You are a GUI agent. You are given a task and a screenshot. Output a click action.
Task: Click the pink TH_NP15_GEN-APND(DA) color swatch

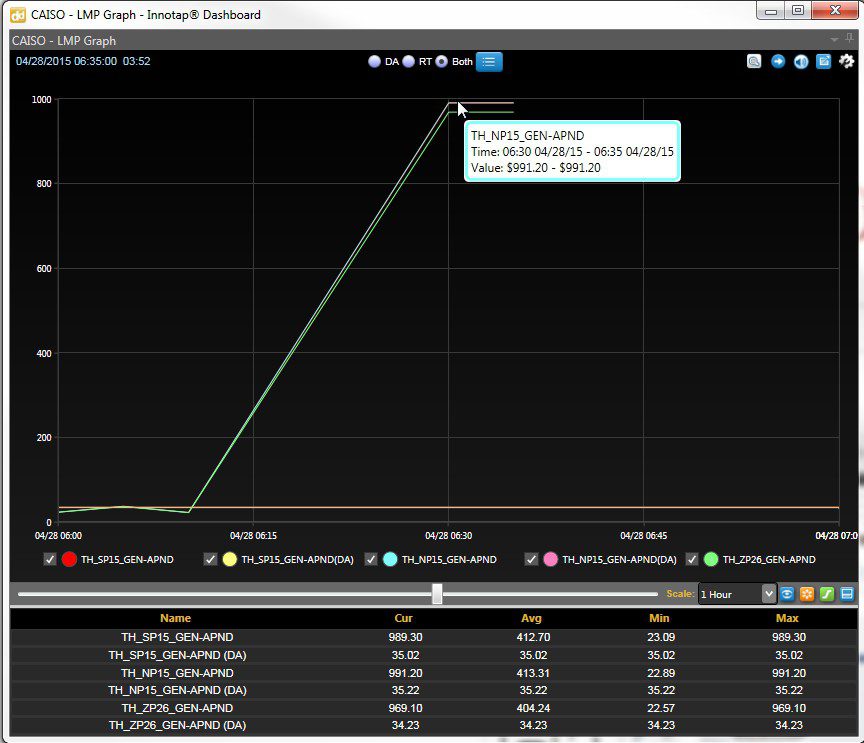click(x=550, y=559)
